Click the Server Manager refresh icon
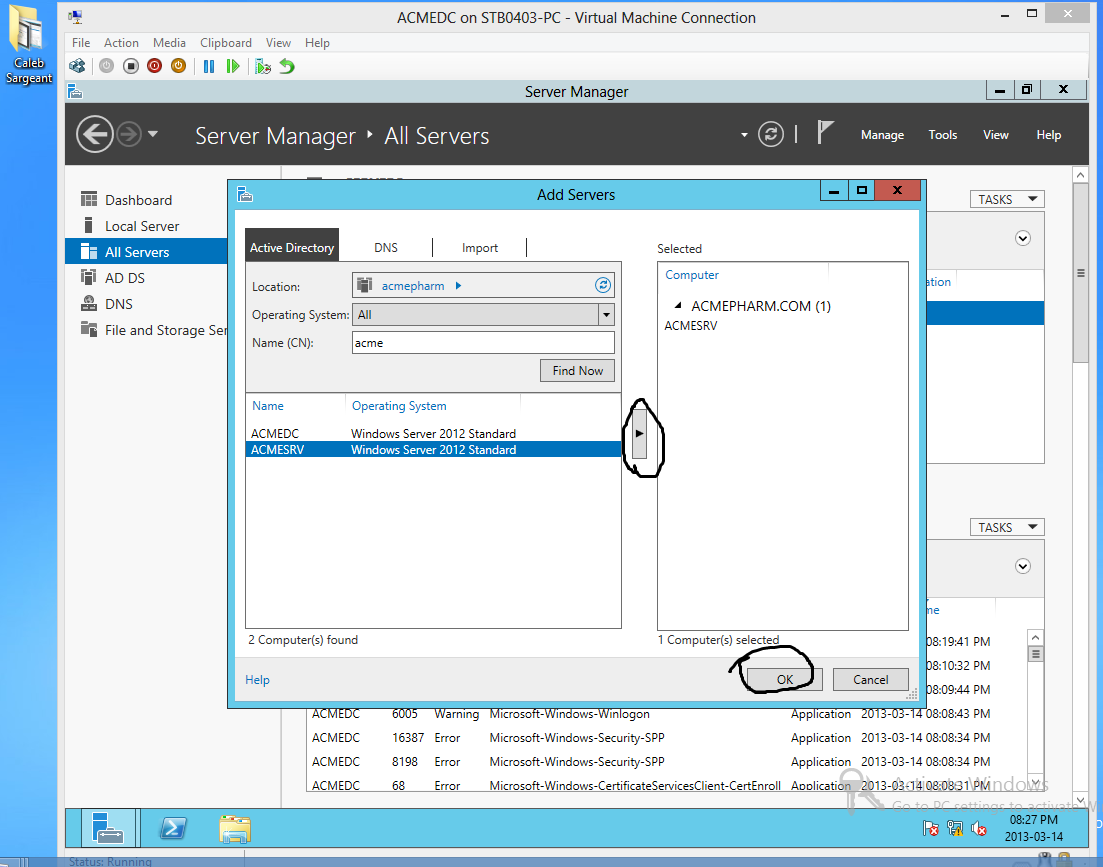Viewport: 1103px width, 867px height. click(771, 134)
